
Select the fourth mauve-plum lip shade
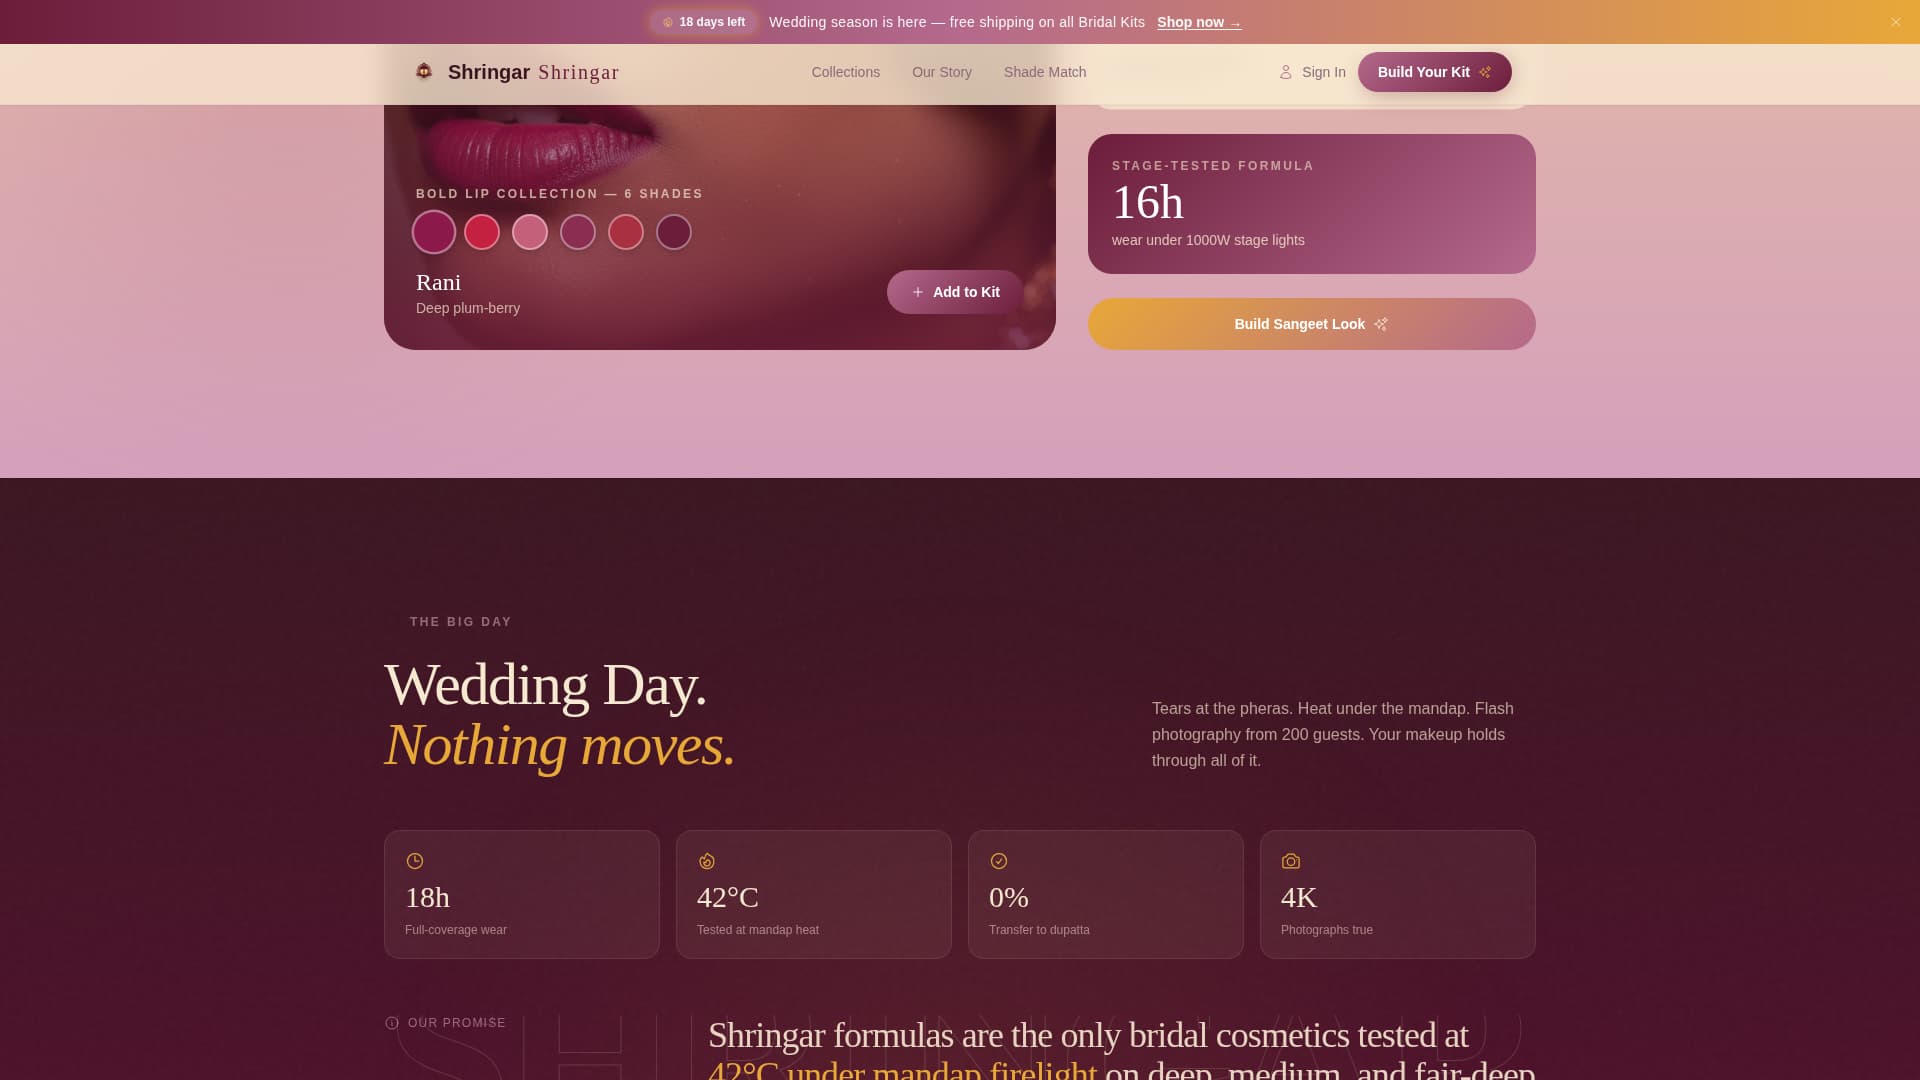[578, 232]
